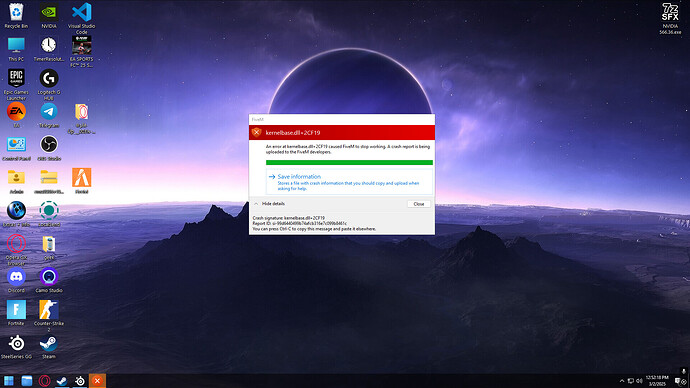Select the SteelSeries GG desktop icon

click(x=16, y=347)
